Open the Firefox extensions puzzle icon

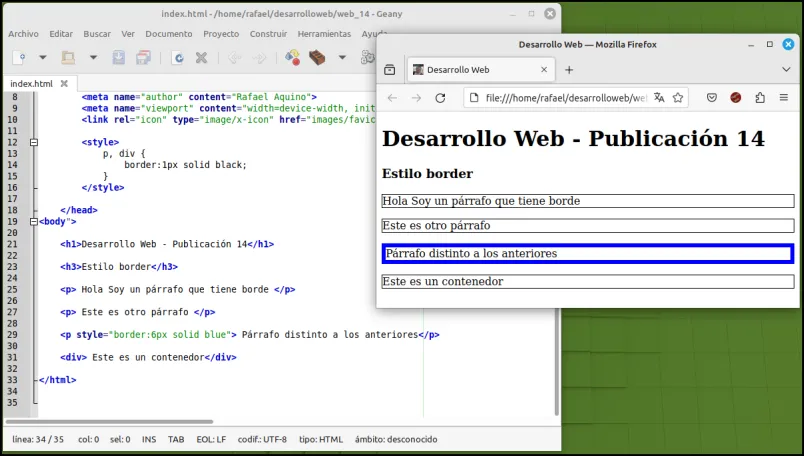(760, 97)
